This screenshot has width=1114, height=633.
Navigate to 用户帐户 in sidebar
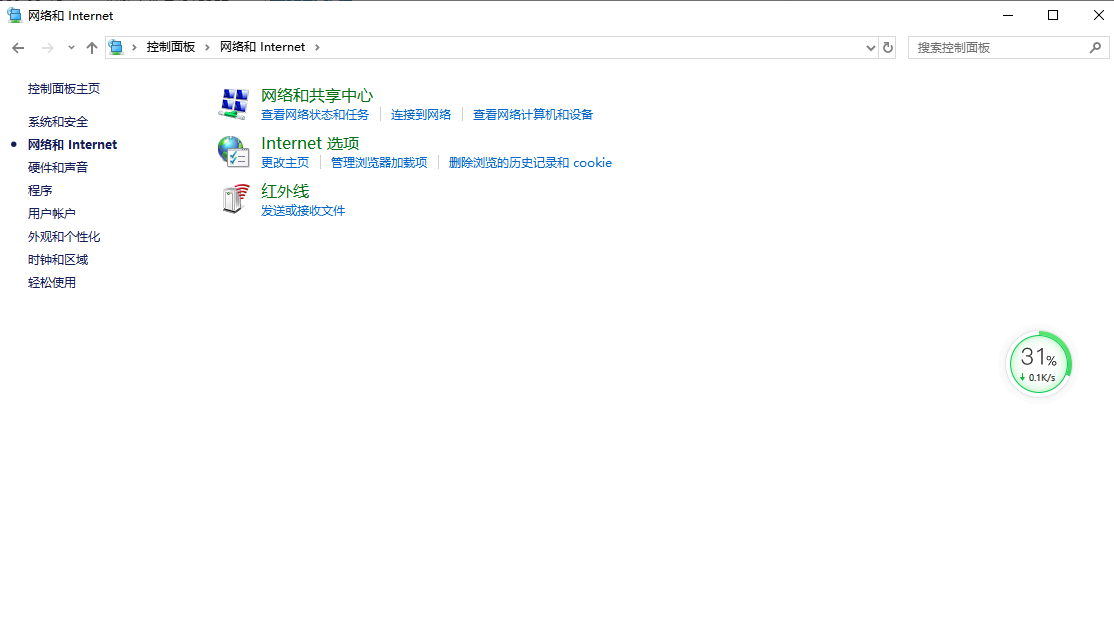[52, 213]
